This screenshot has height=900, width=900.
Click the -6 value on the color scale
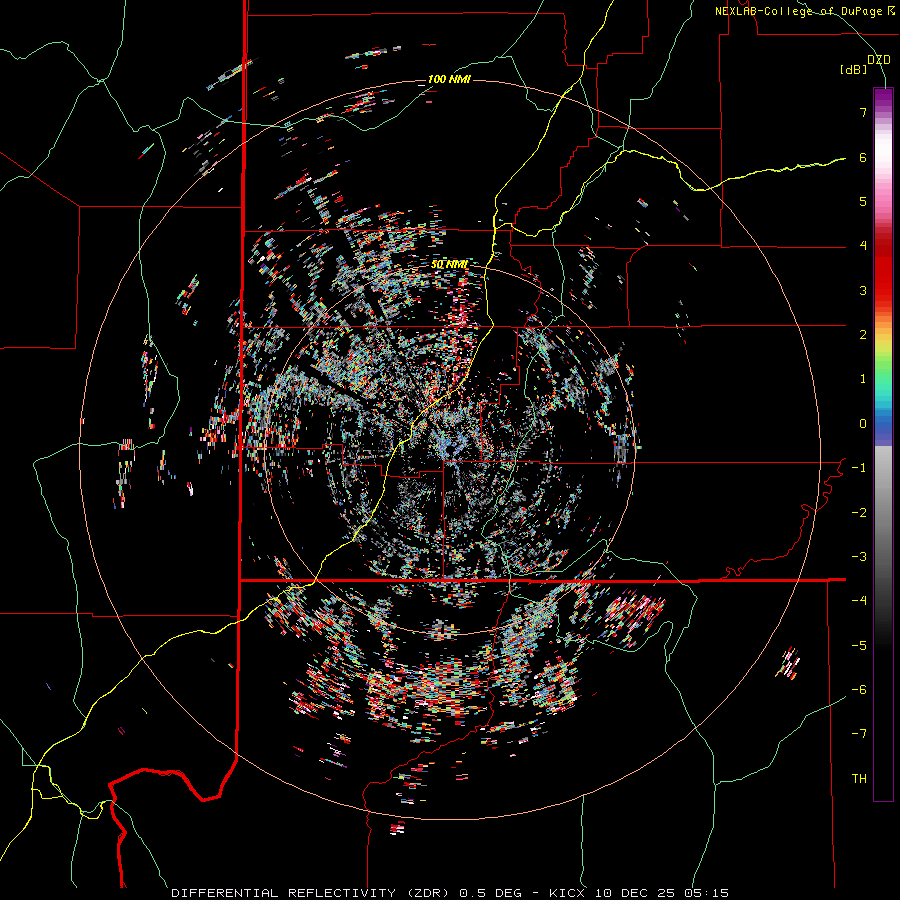(x=859, y=690)
